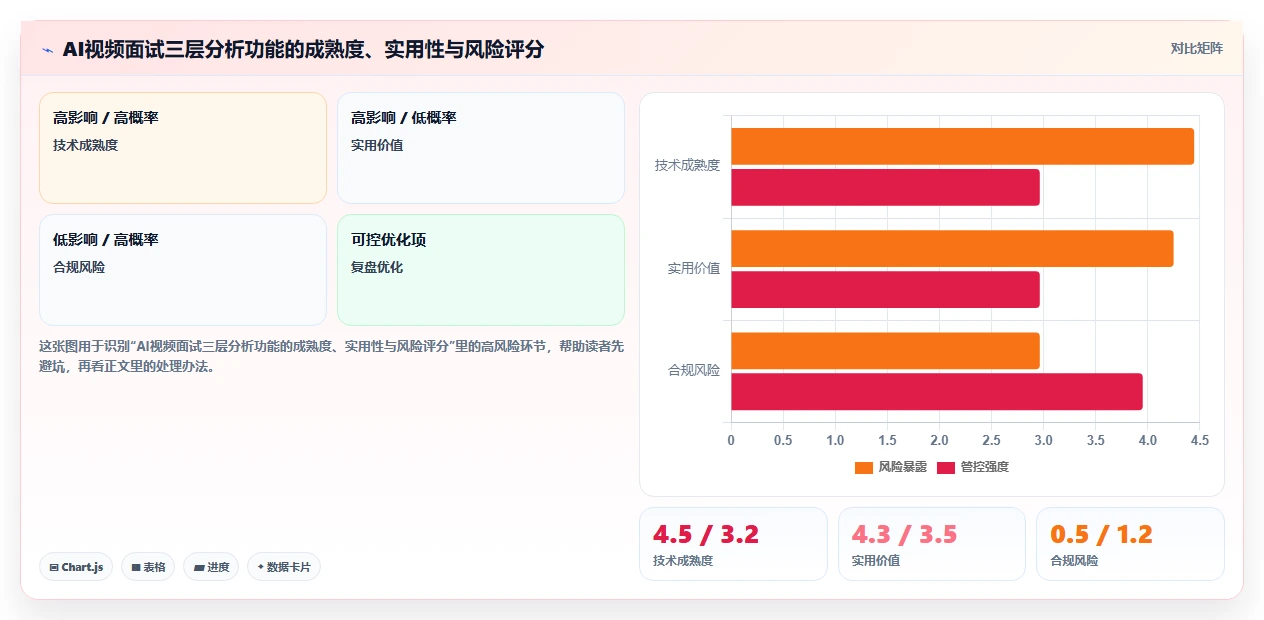Open the 0.5 / 1.2 合规风险 stat card
The image size is (1264, 620).
click(x=1130, y=544)
